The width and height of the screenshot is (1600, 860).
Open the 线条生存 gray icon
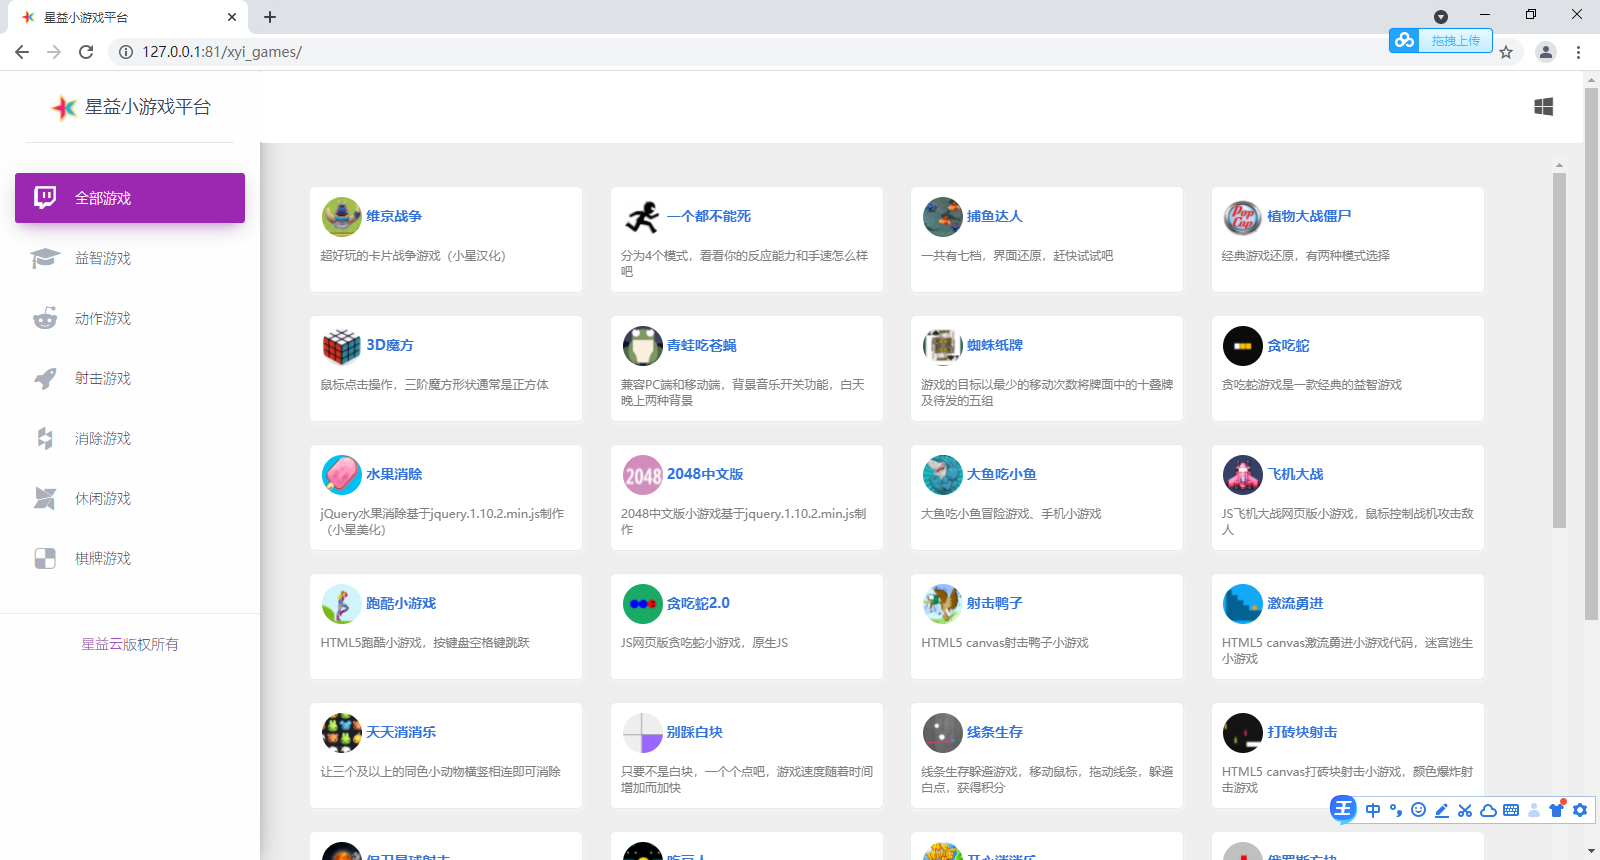(x=943, y=733)
